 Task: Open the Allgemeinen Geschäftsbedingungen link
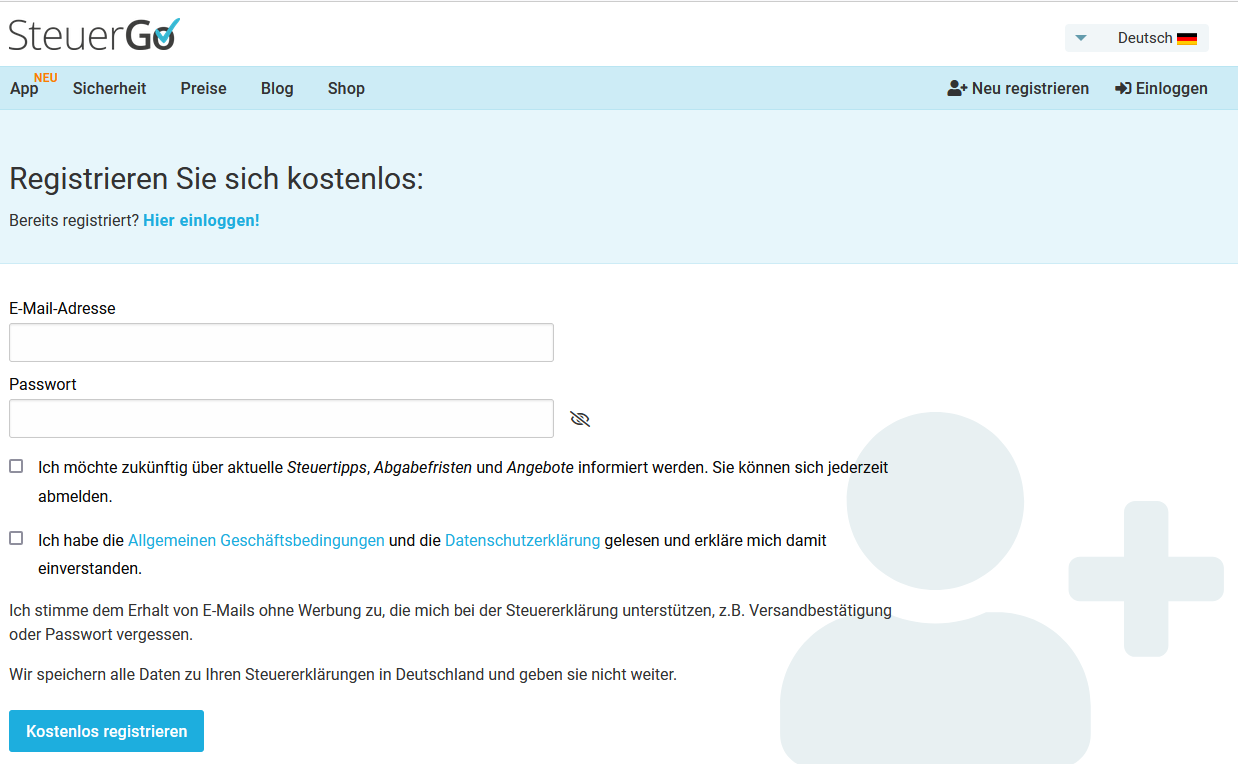tap(256, 540)
